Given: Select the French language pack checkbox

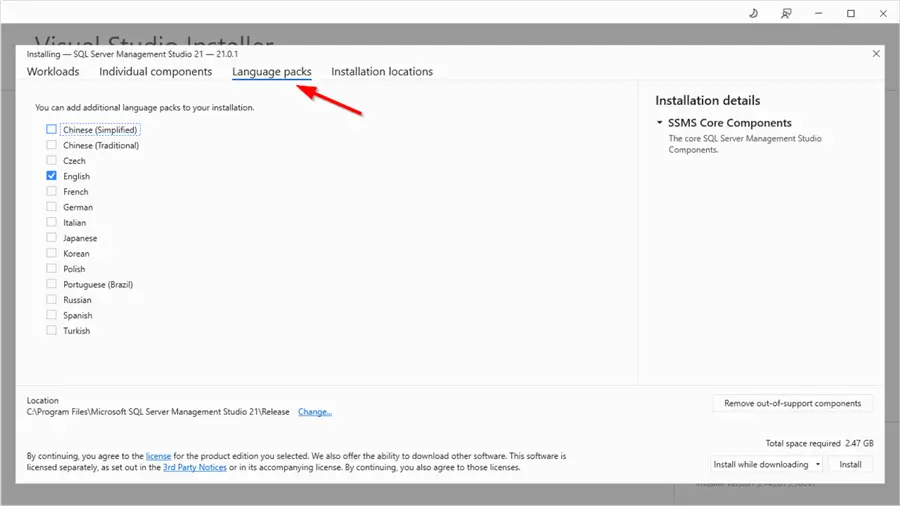Looking at the screenshot, I should coord(52,192).
